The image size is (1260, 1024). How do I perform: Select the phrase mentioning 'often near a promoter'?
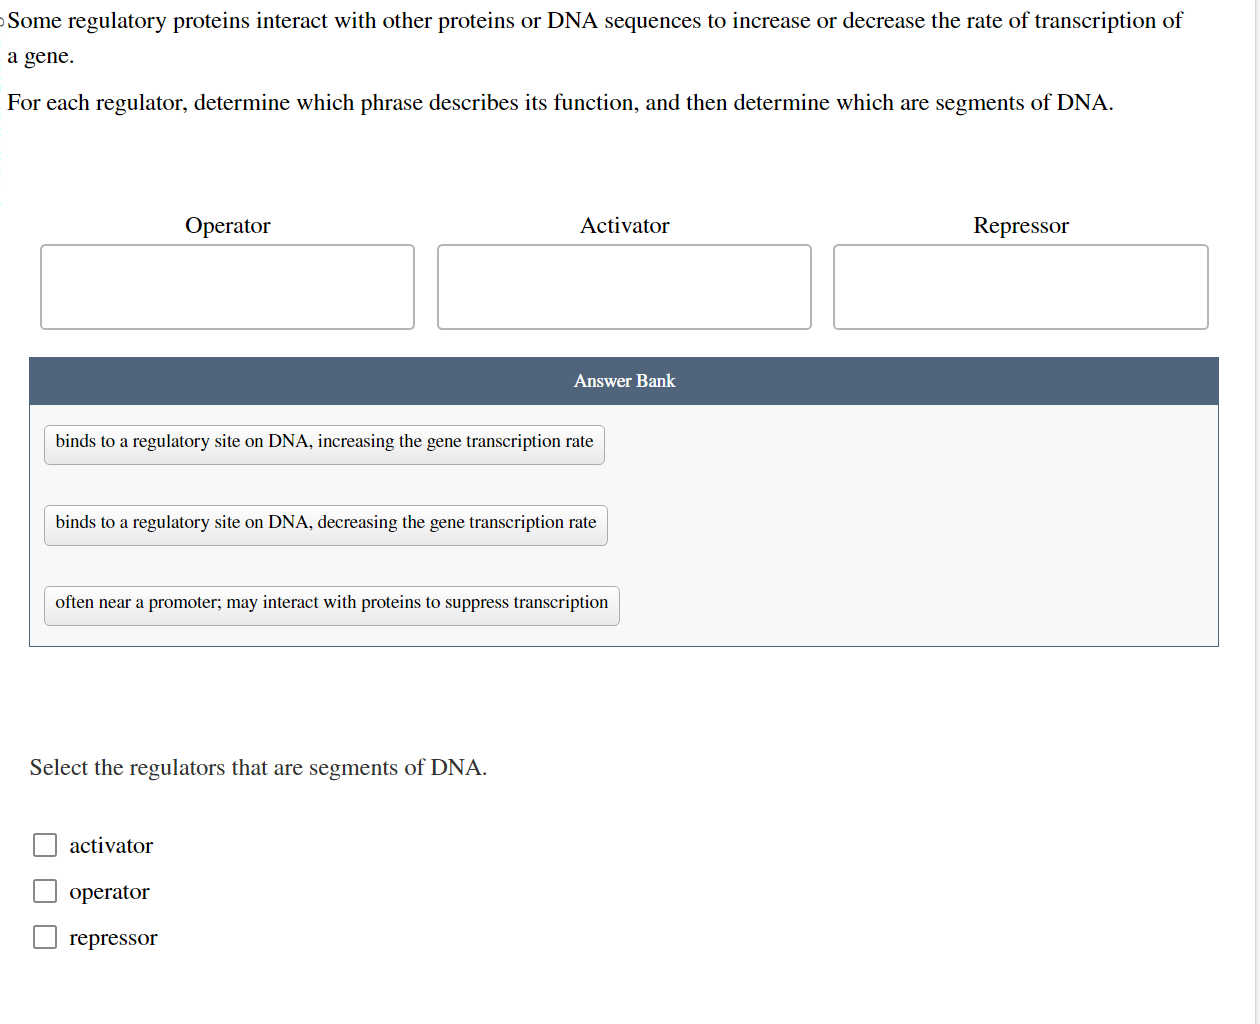[x=331, y=605]
